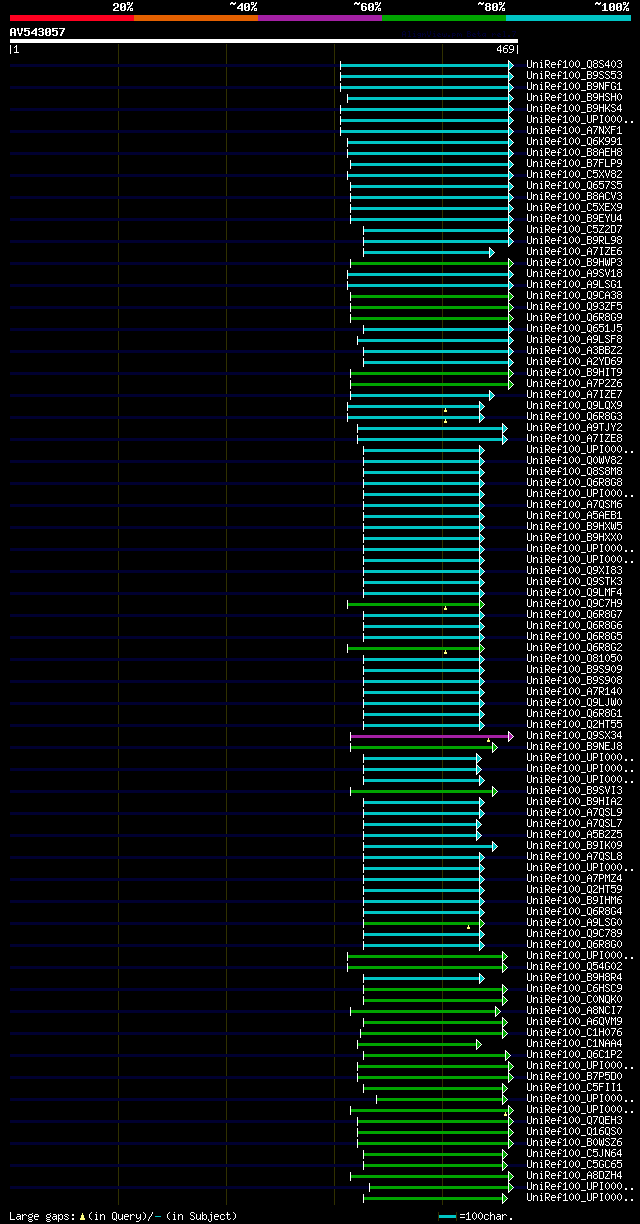Select the UniRef100_A3BBZ2 entry

[x=574, y=350]
